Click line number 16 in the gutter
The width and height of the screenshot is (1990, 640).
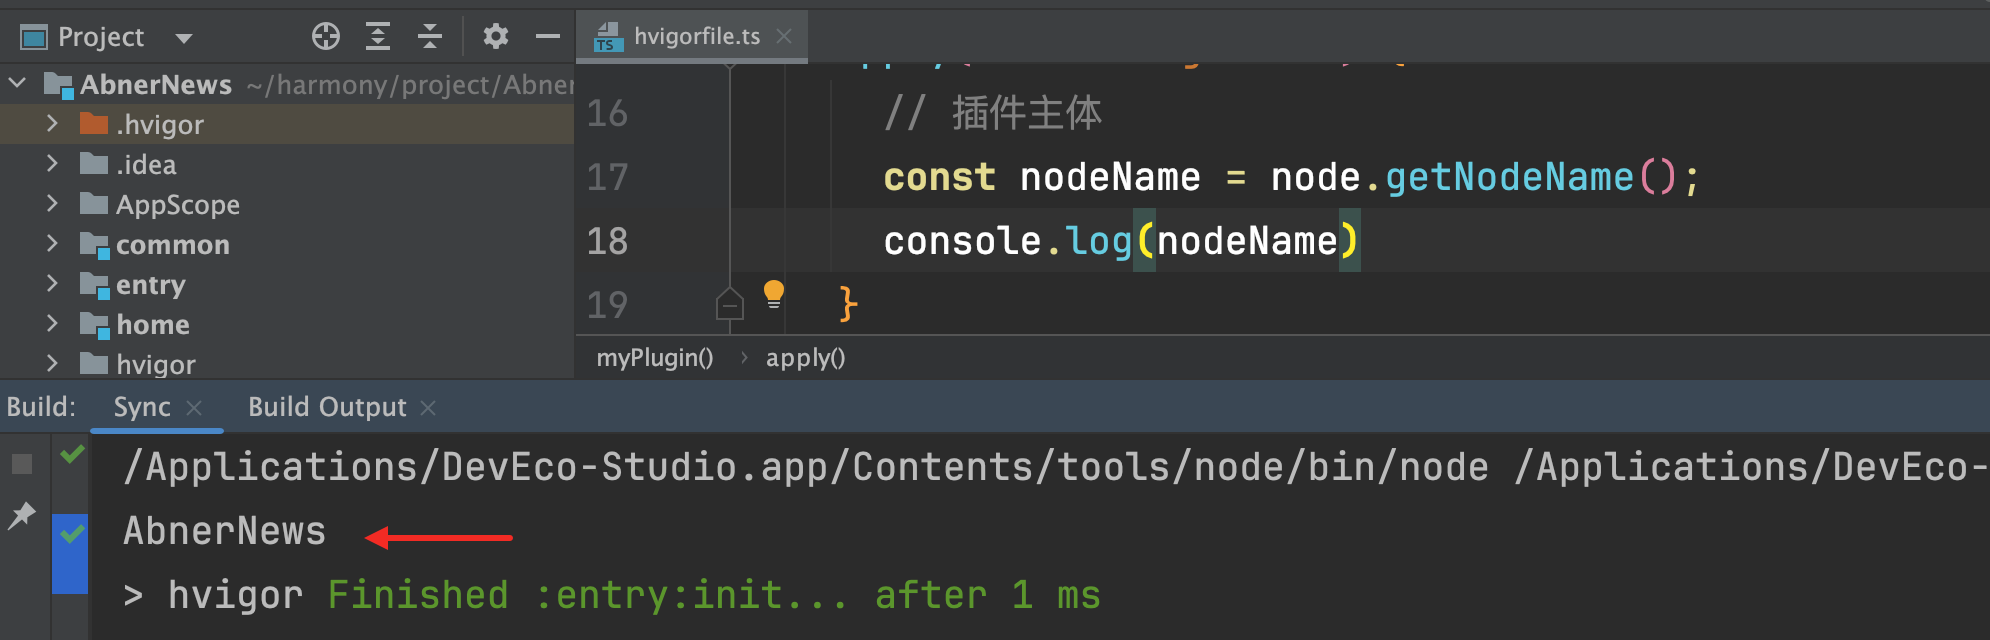coord(607,113)
